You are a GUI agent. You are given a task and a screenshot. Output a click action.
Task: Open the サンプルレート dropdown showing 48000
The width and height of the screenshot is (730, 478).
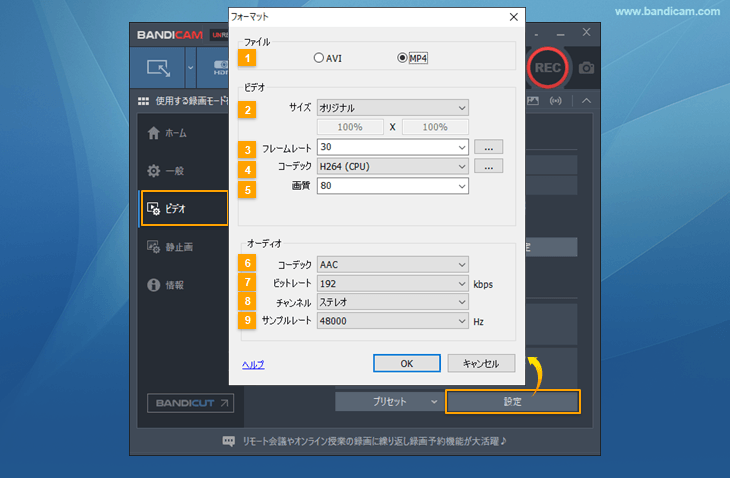coord(392,321)
